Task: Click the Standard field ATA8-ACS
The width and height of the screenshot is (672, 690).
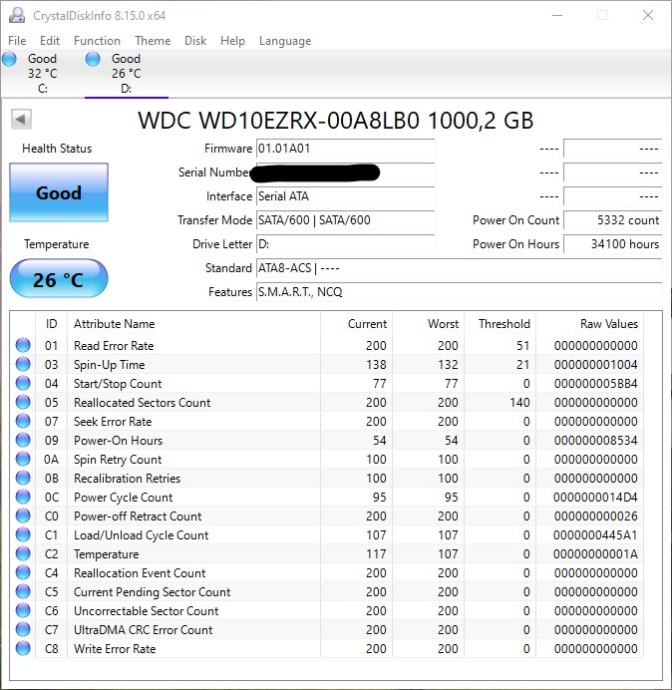Action: click(x=459, y=268)
